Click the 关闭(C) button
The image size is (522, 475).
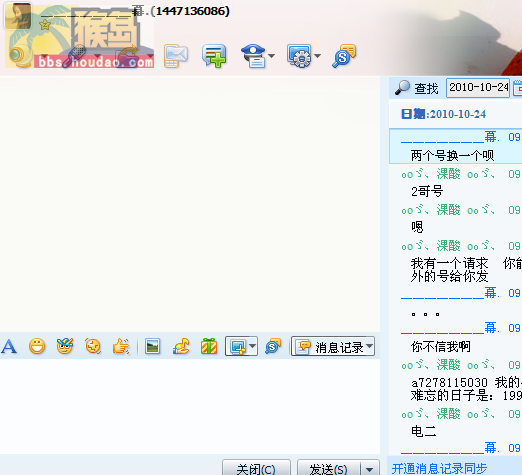pos(256,467)
